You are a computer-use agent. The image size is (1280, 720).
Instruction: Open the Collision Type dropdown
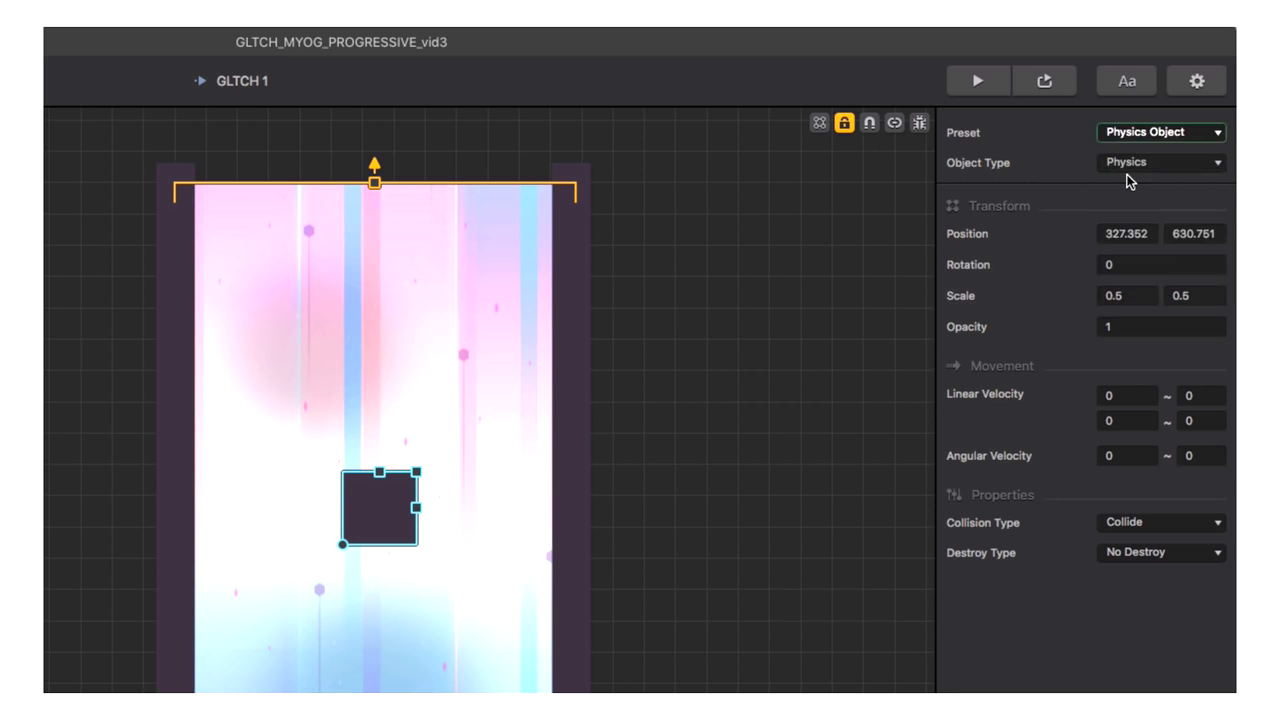click(1161, 522)
